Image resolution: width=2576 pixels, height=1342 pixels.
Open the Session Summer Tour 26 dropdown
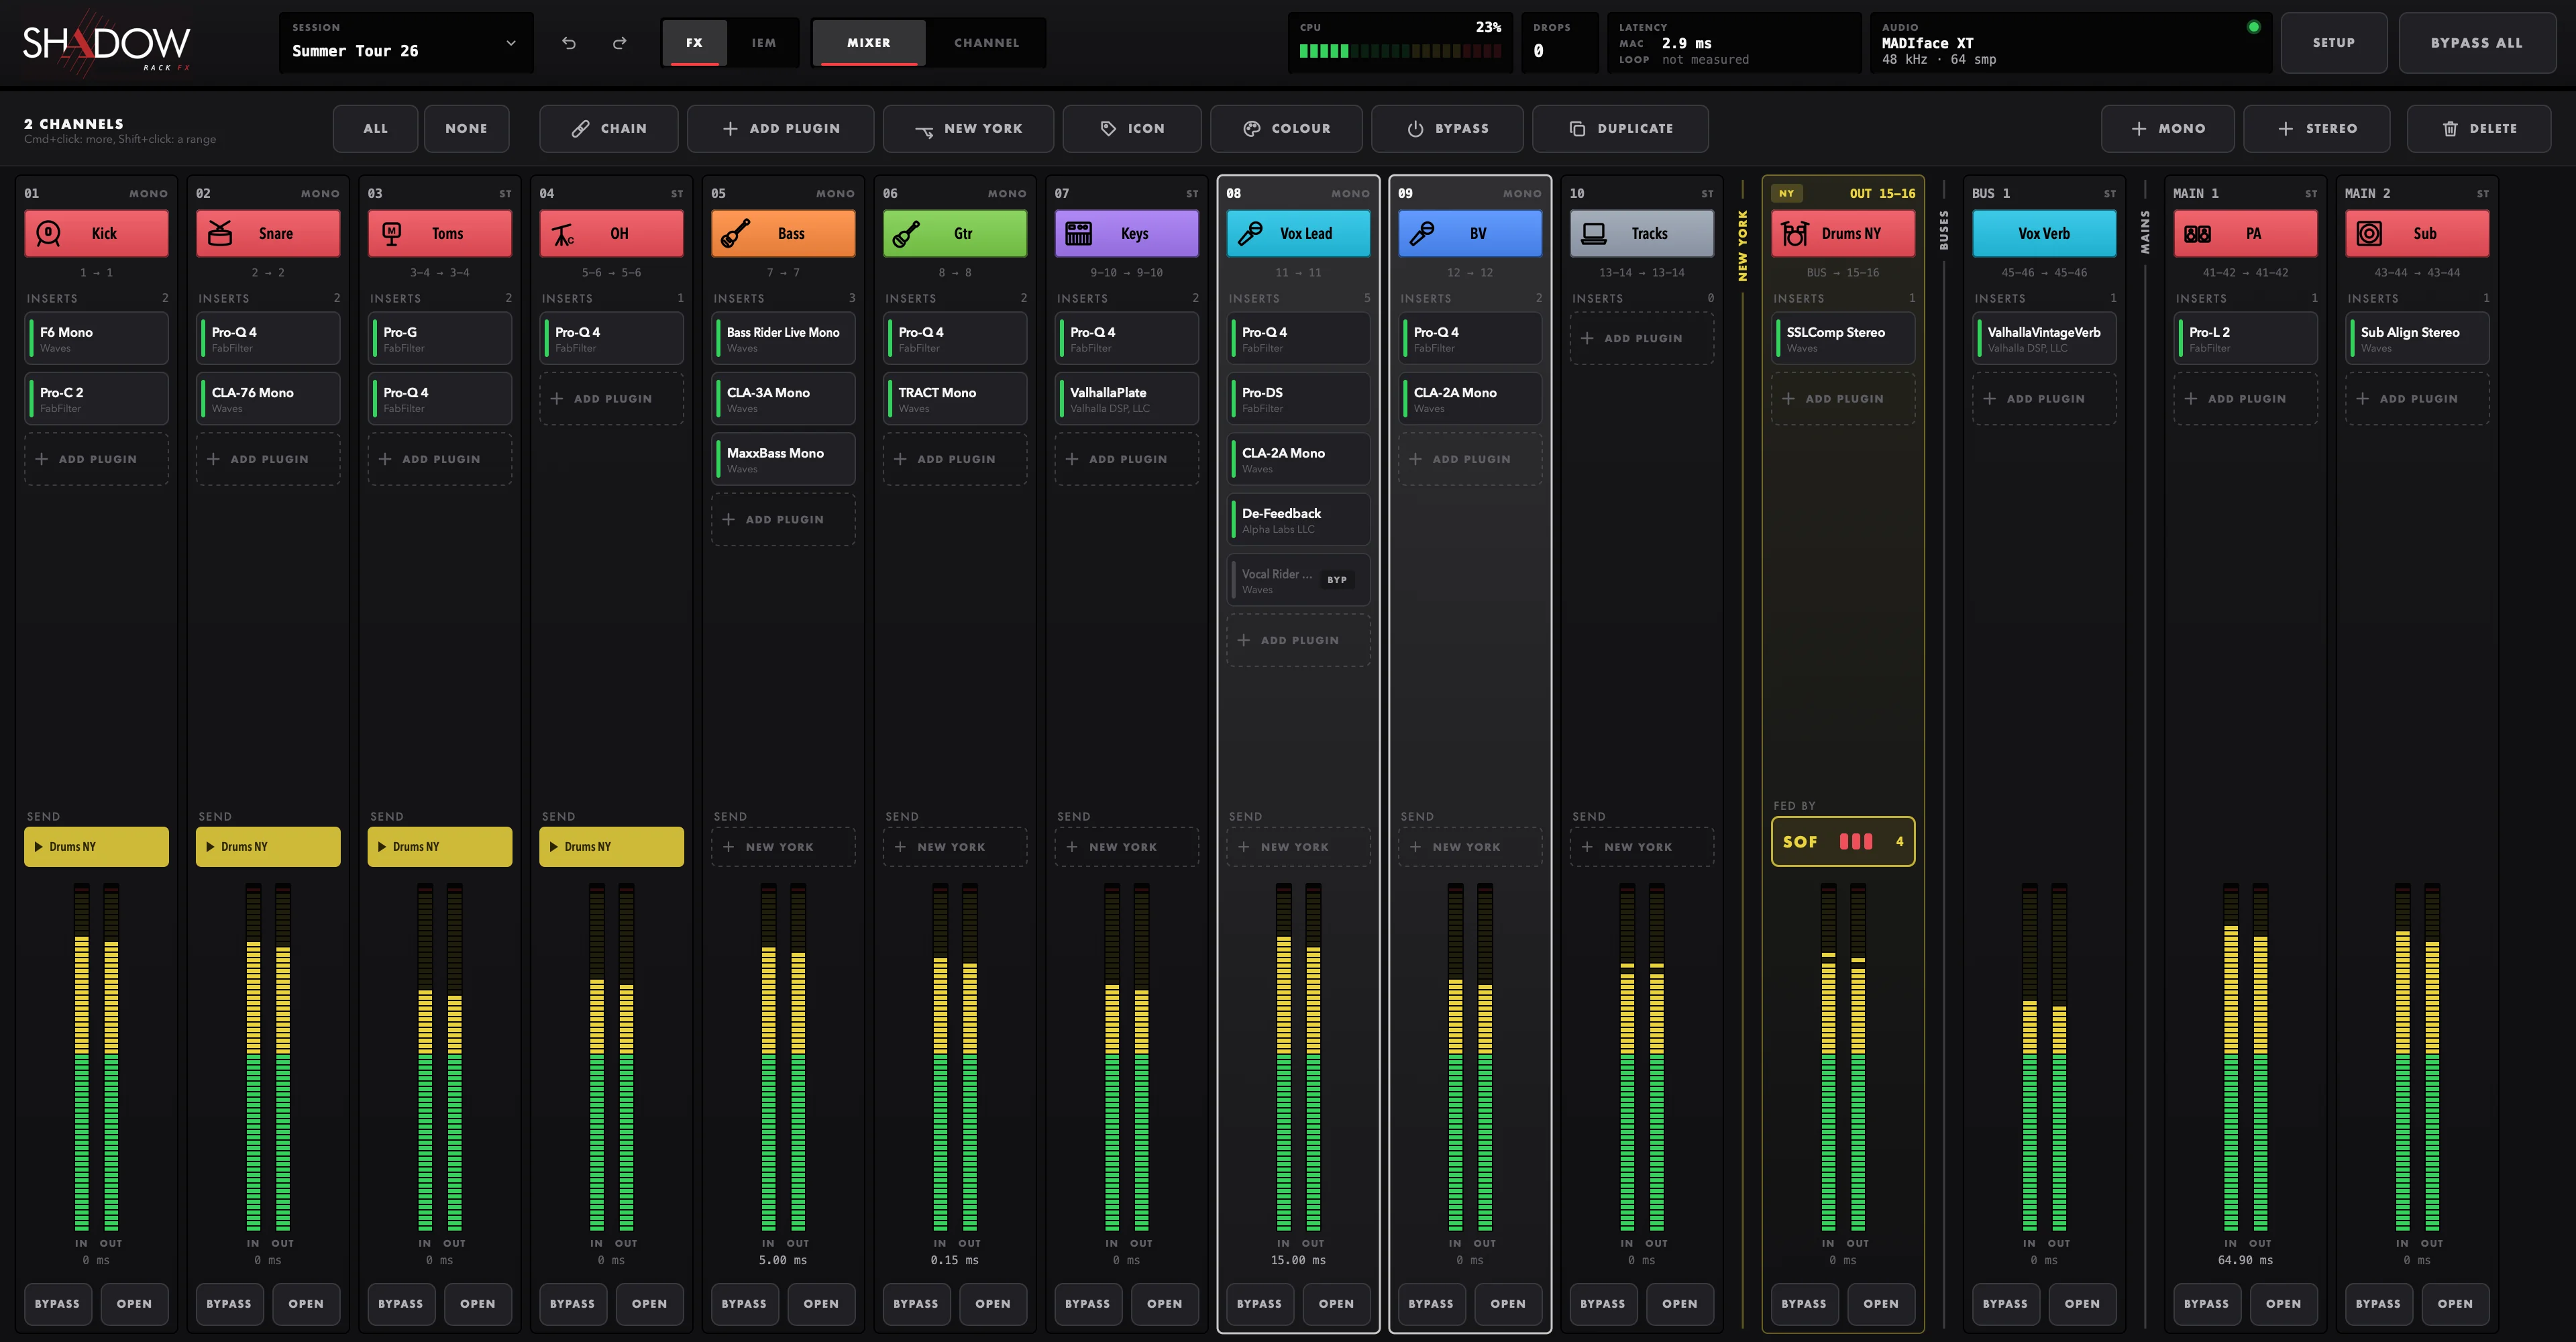tap(406, 43)
